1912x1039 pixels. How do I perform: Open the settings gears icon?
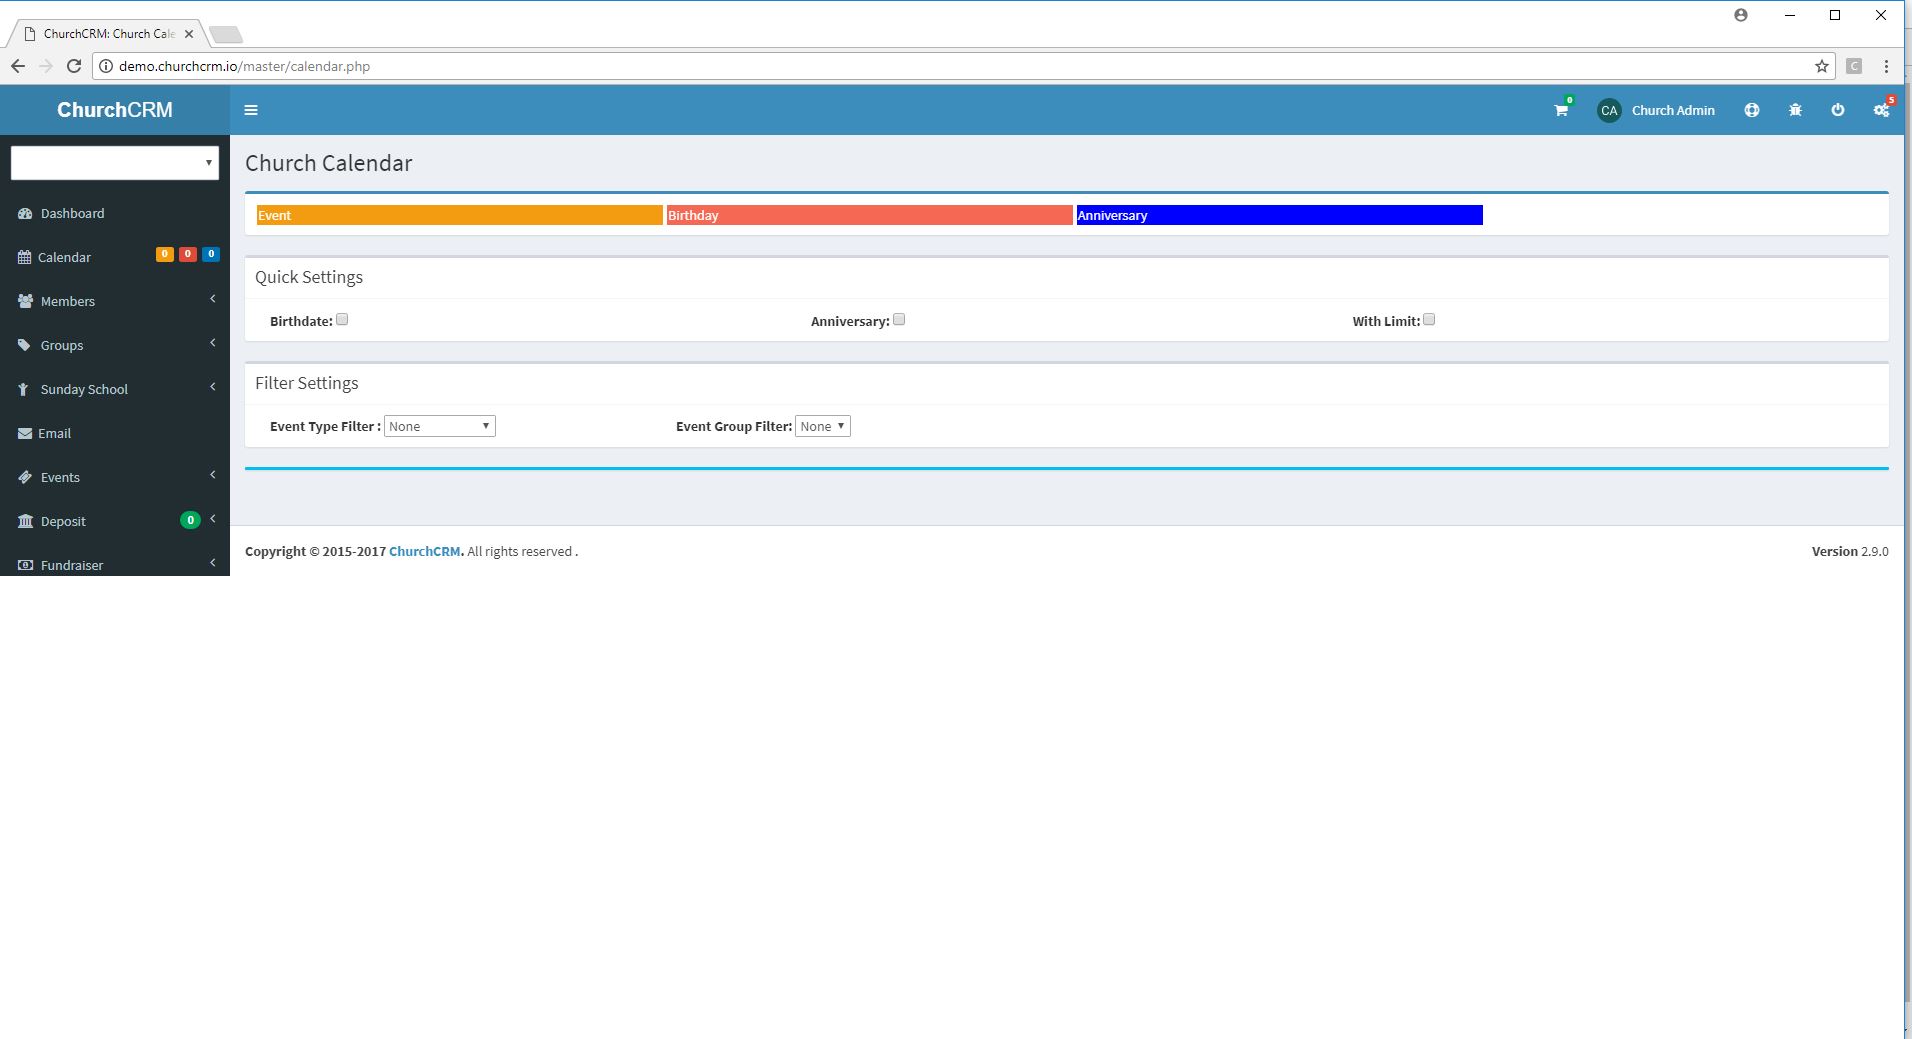point(1881,110)
